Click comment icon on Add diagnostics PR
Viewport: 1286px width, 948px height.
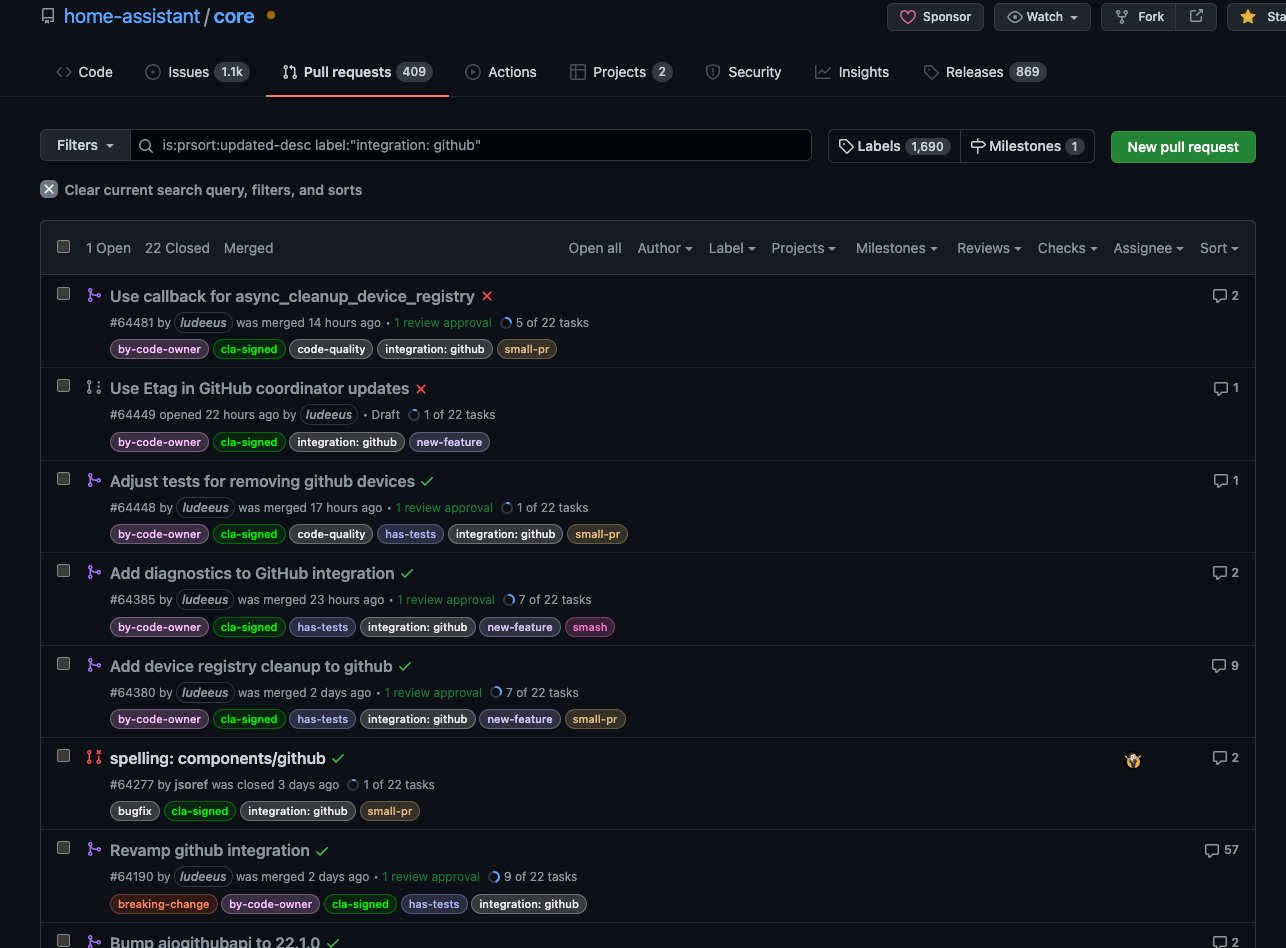pos(1220,573)
